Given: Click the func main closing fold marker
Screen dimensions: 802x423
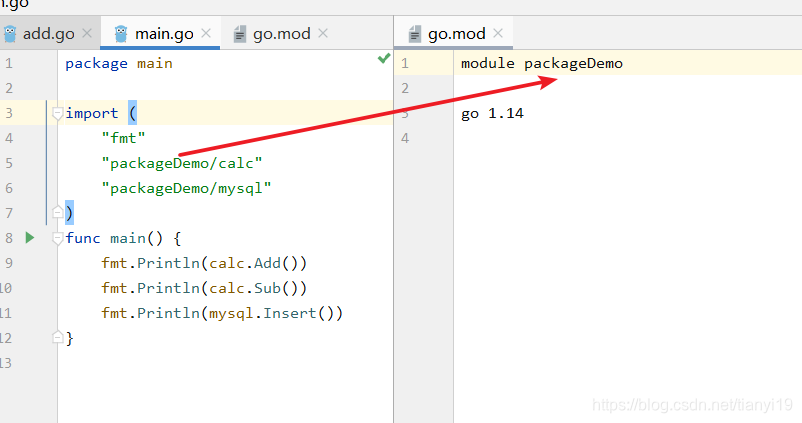Looking at the screenshot, I should [58, 337].
